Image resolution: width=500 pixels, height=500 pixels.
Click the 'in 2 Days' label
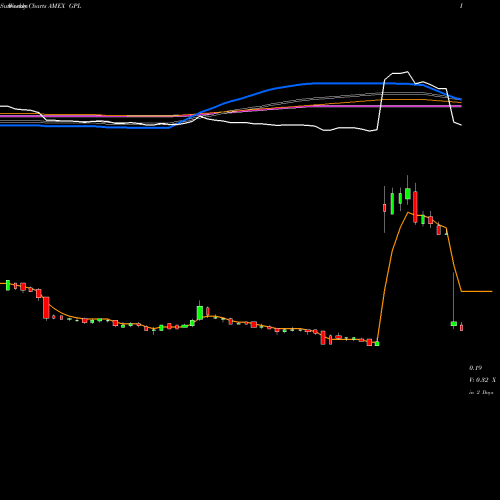point(481,393)
